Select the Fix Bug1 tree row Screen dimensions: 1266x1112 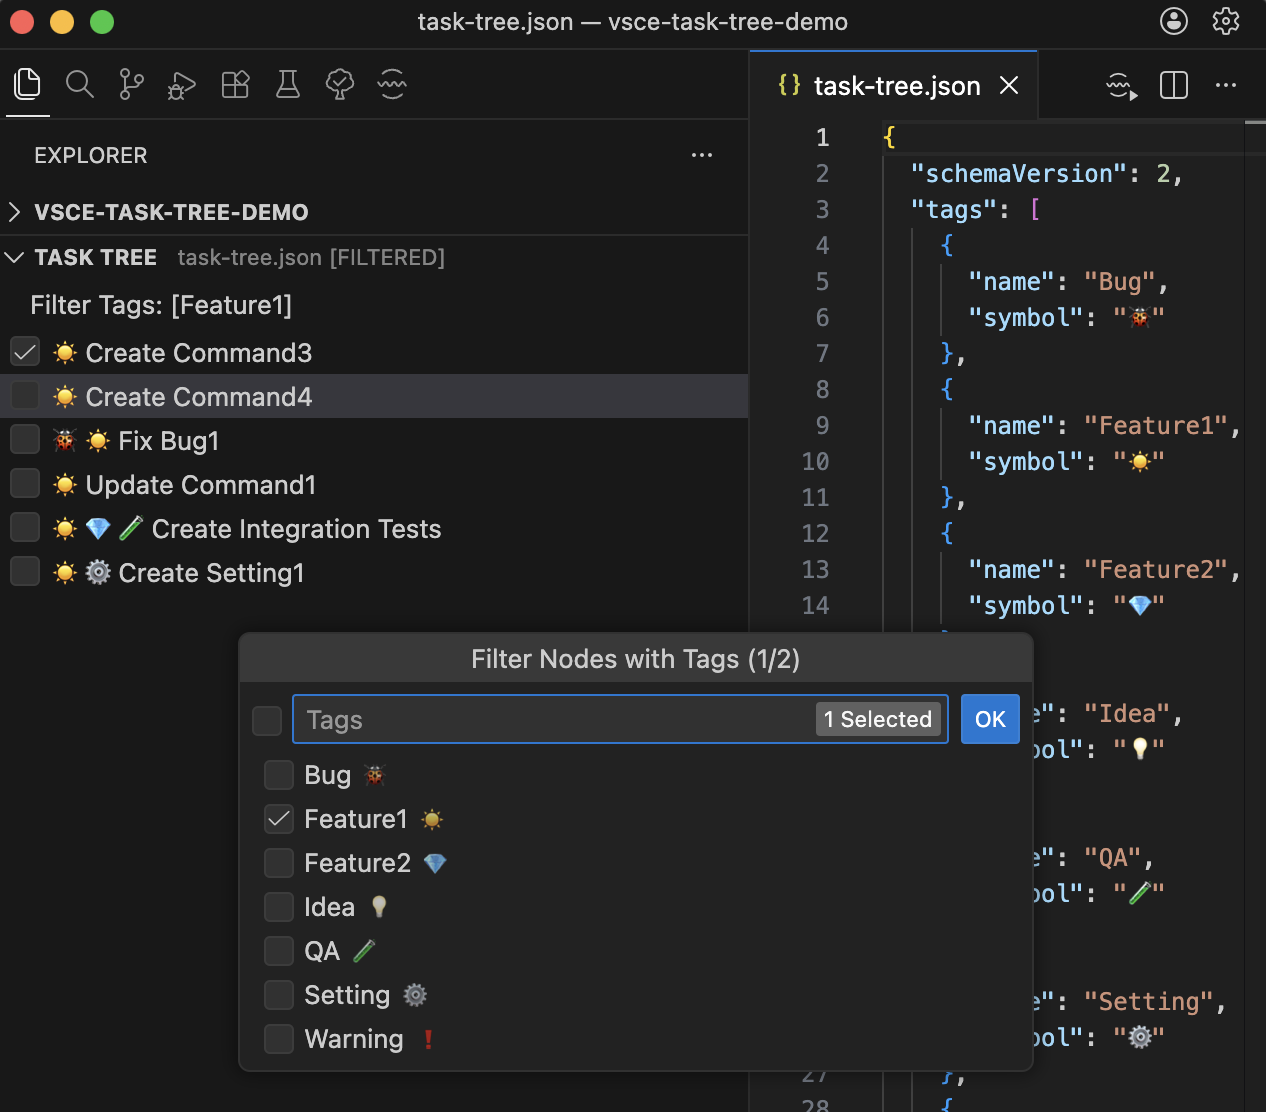374,440
